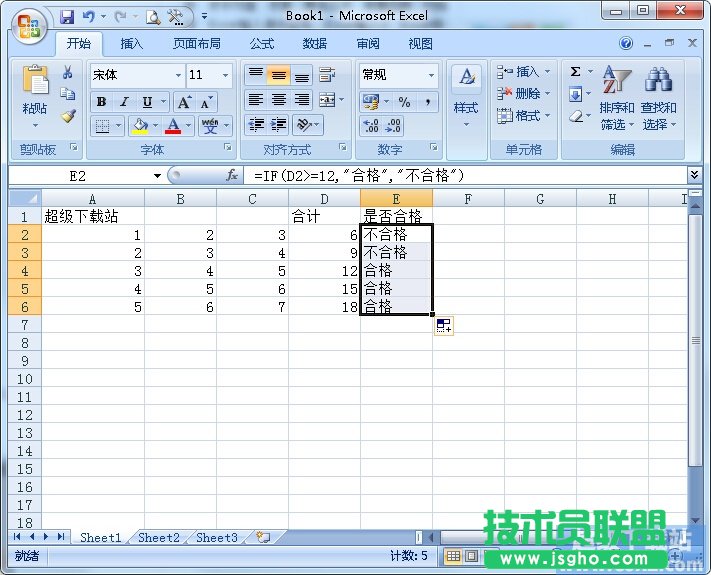Click the Format Painter brush icon
The width and height of the screenshot is (711, 575).
[x=68, y=116]
